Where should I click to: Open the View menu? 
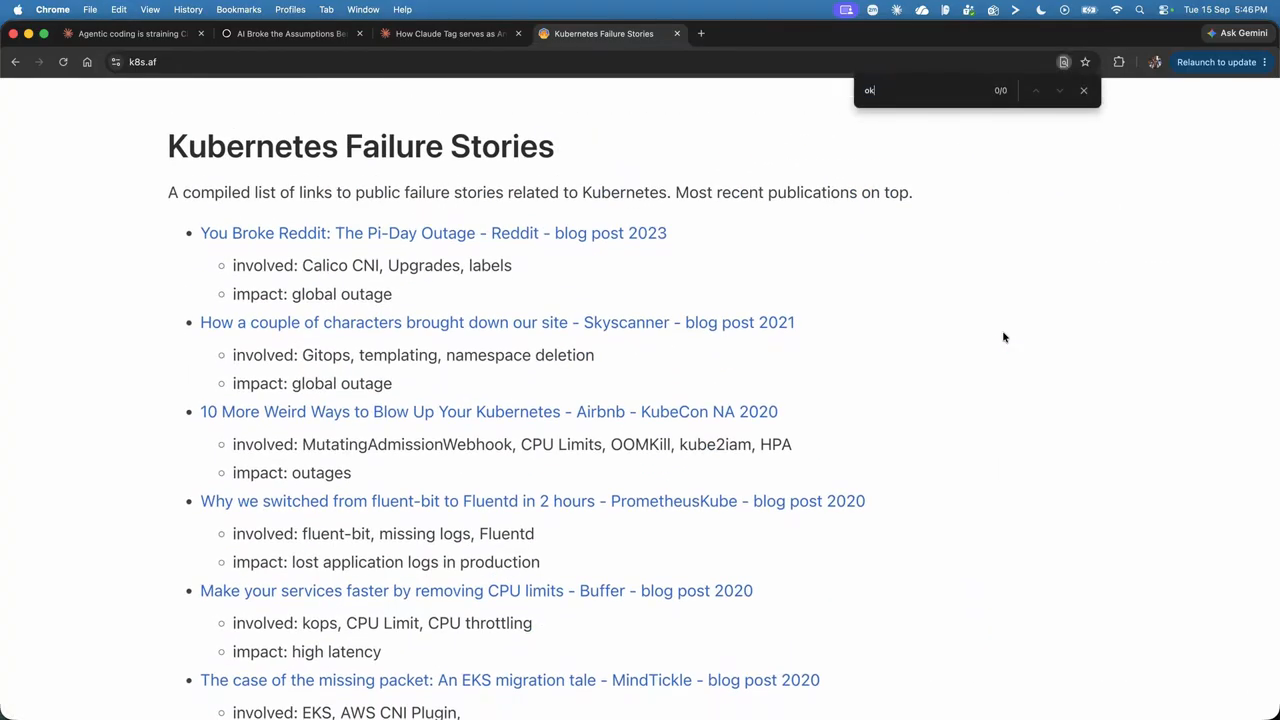(x=150, y=9)
